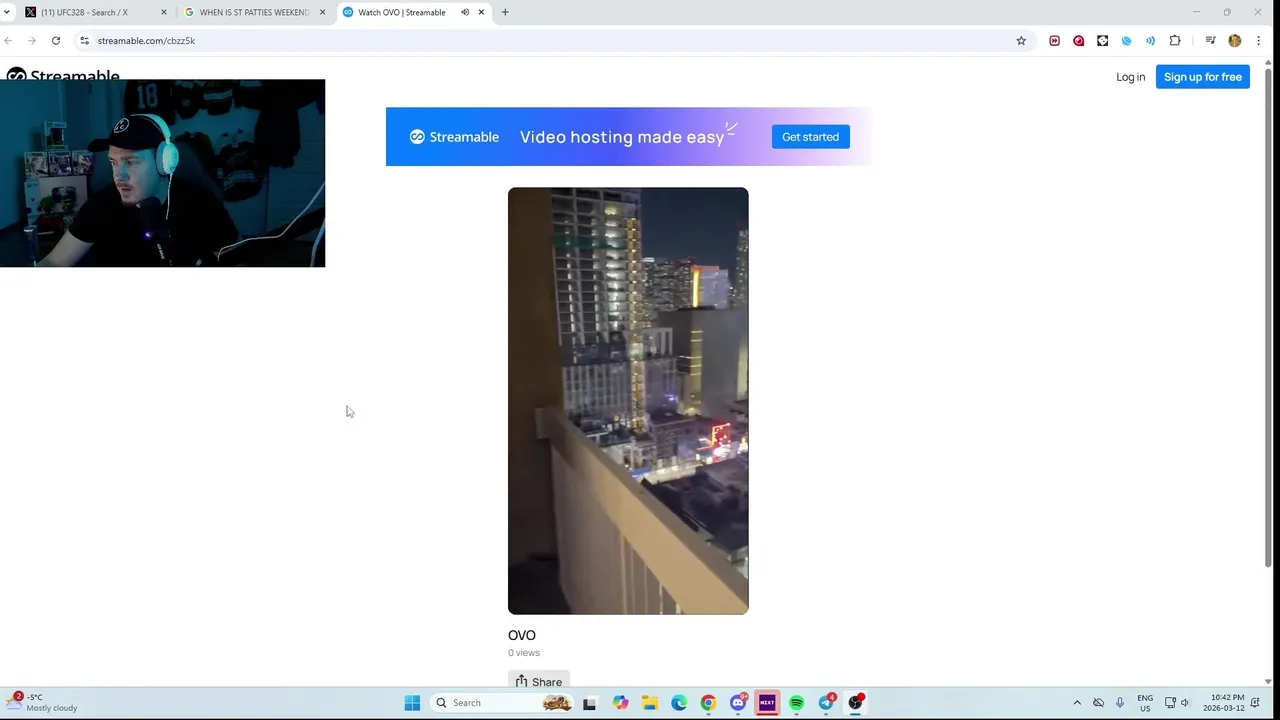Open volume control in system tray

[x=1185, y=703]
